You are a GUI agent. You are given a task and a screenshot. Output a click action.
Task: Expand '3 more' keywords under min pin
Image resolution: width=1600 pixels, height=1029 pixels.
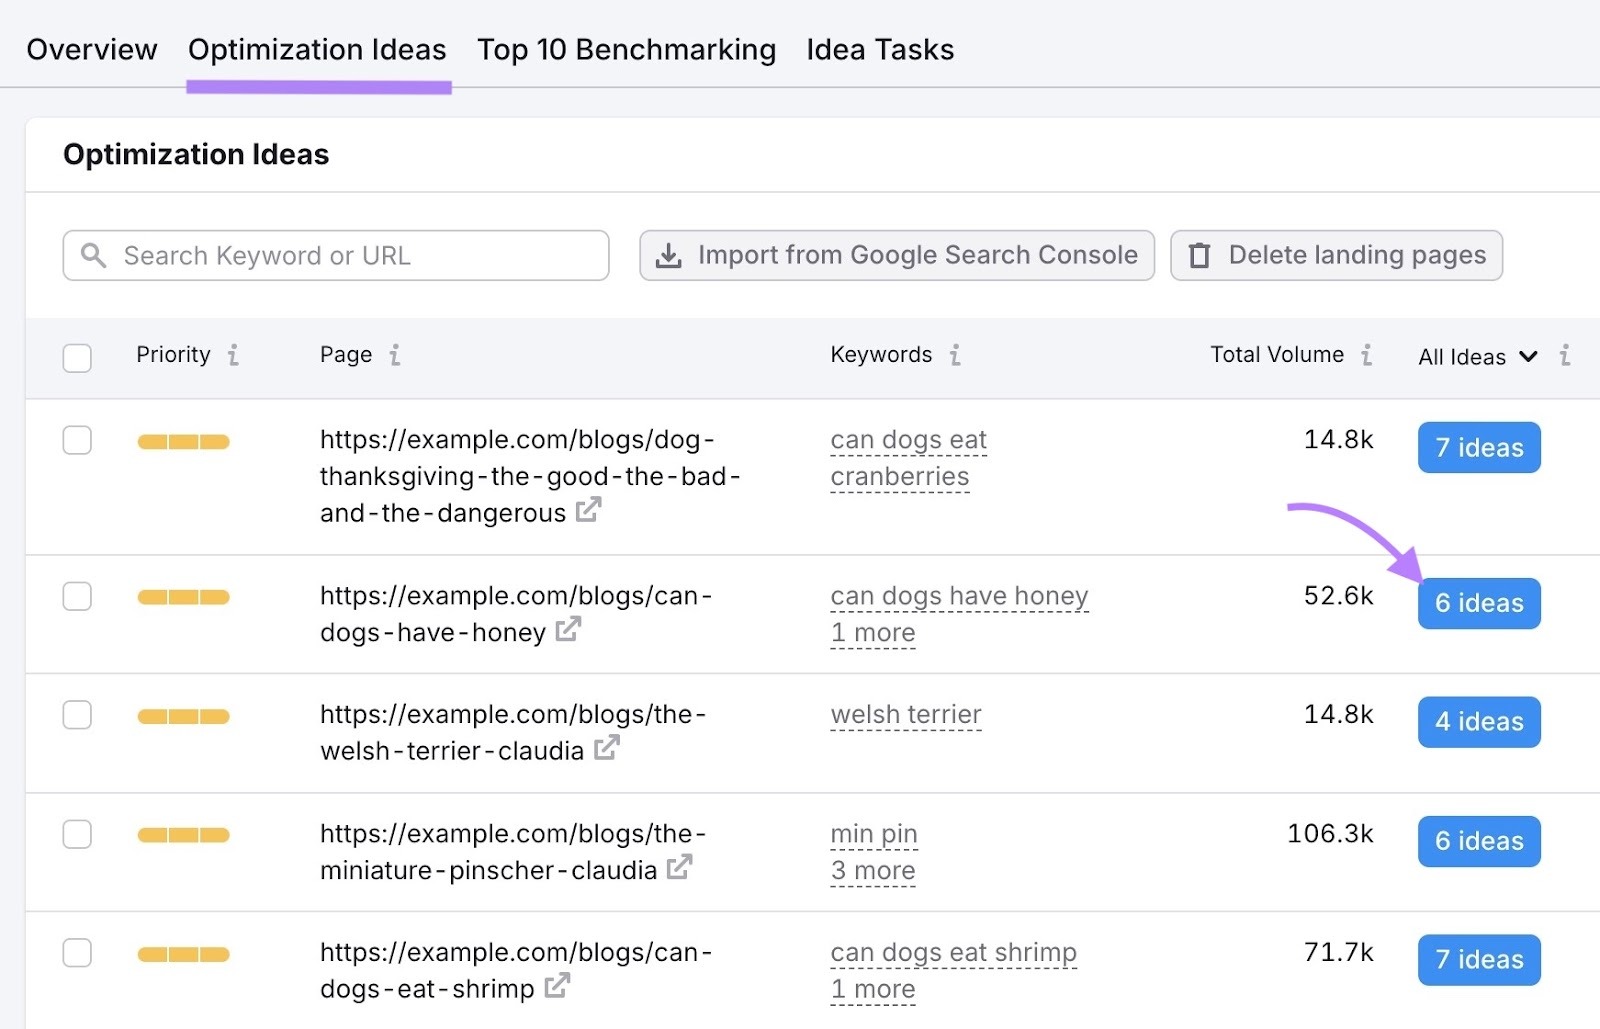click(x=873, y=870)
